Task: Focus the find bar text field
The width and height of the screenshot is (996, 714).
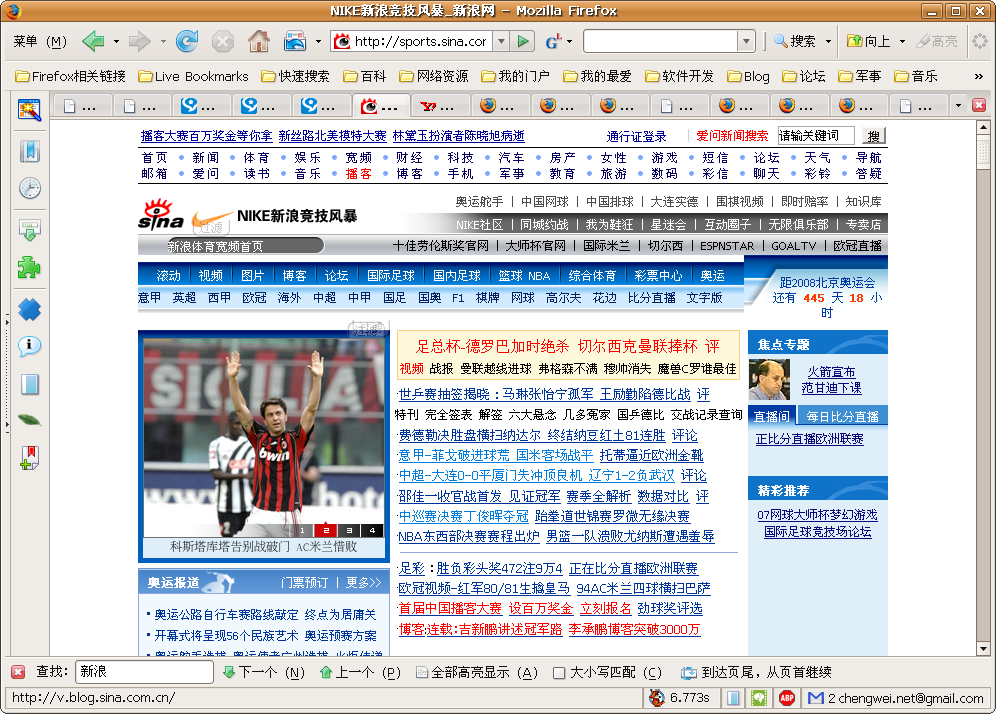Action: 144,672
